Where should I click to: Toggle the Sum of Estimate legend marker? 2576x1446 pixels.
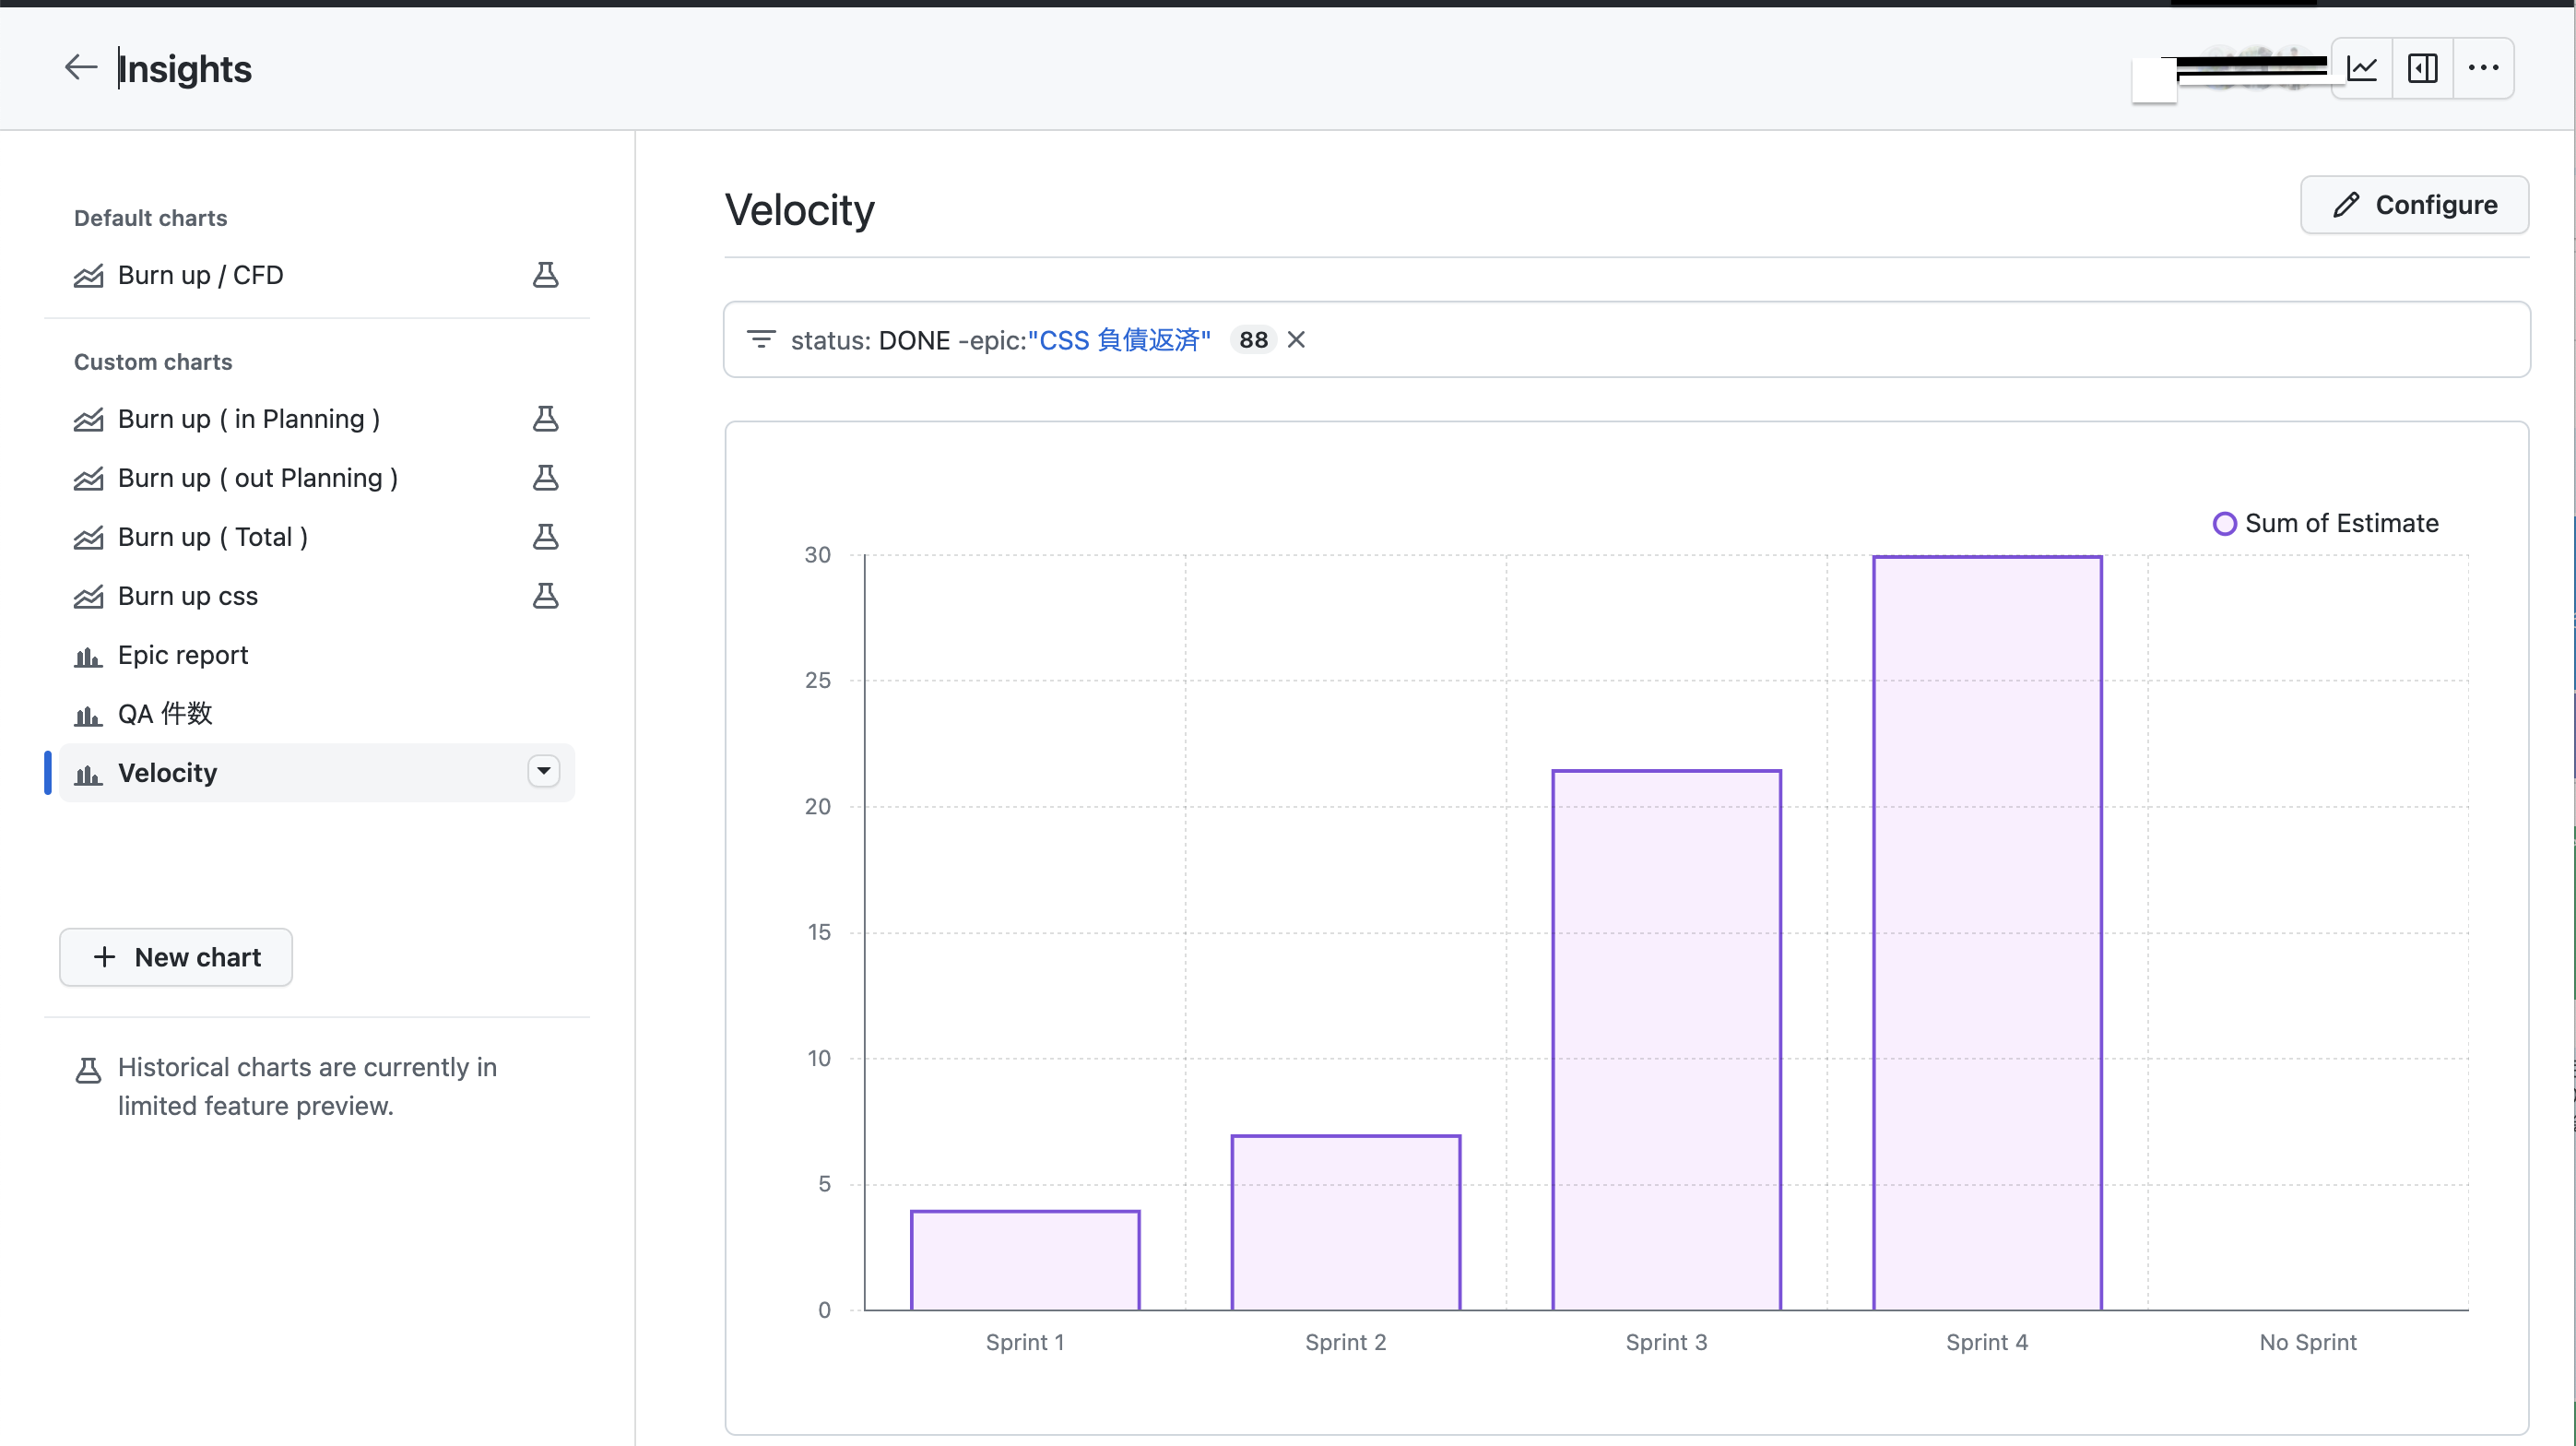(x=2224, y=523)
